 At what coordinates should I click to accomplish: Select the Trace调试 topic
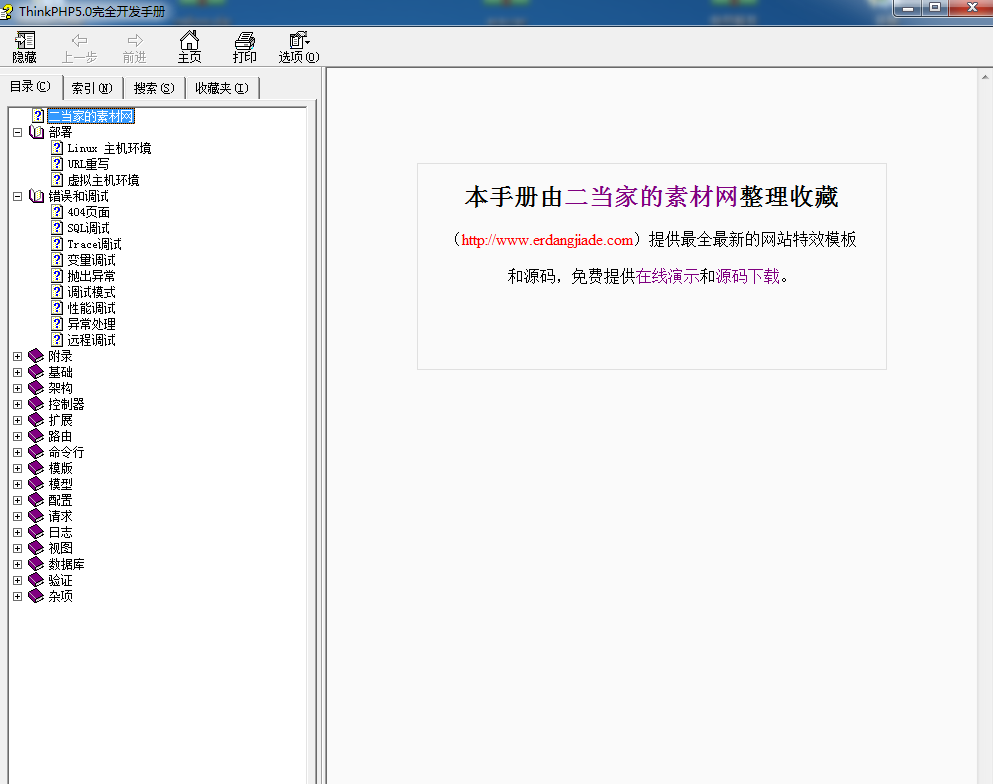click(94, 244)
